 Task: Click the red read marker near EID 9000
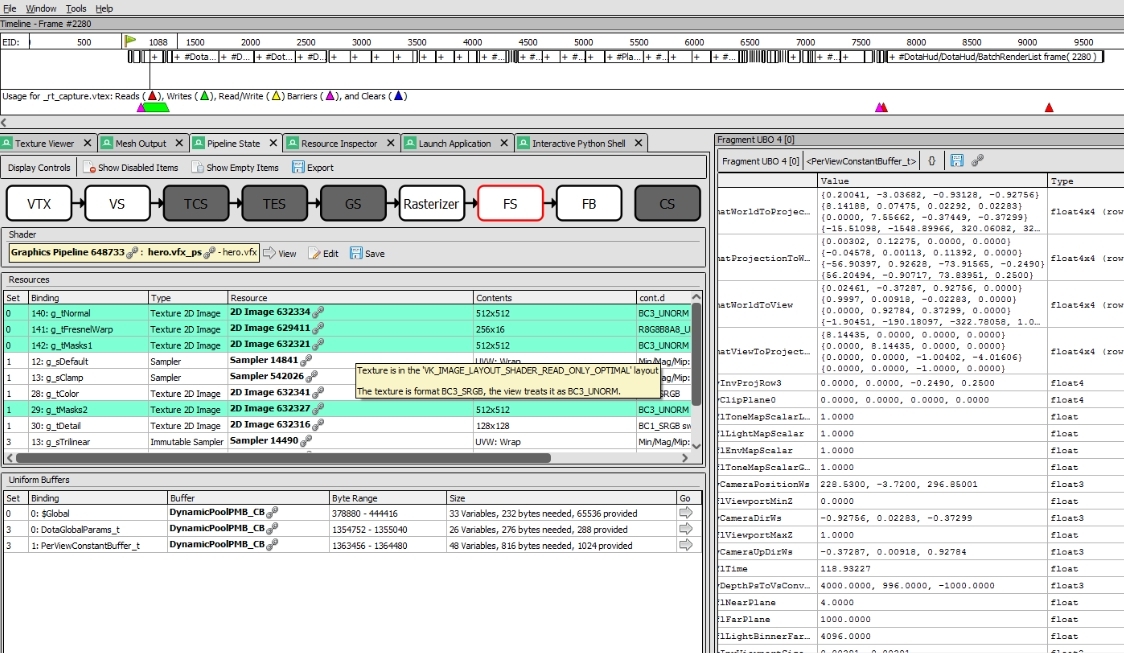point(1049,108)
